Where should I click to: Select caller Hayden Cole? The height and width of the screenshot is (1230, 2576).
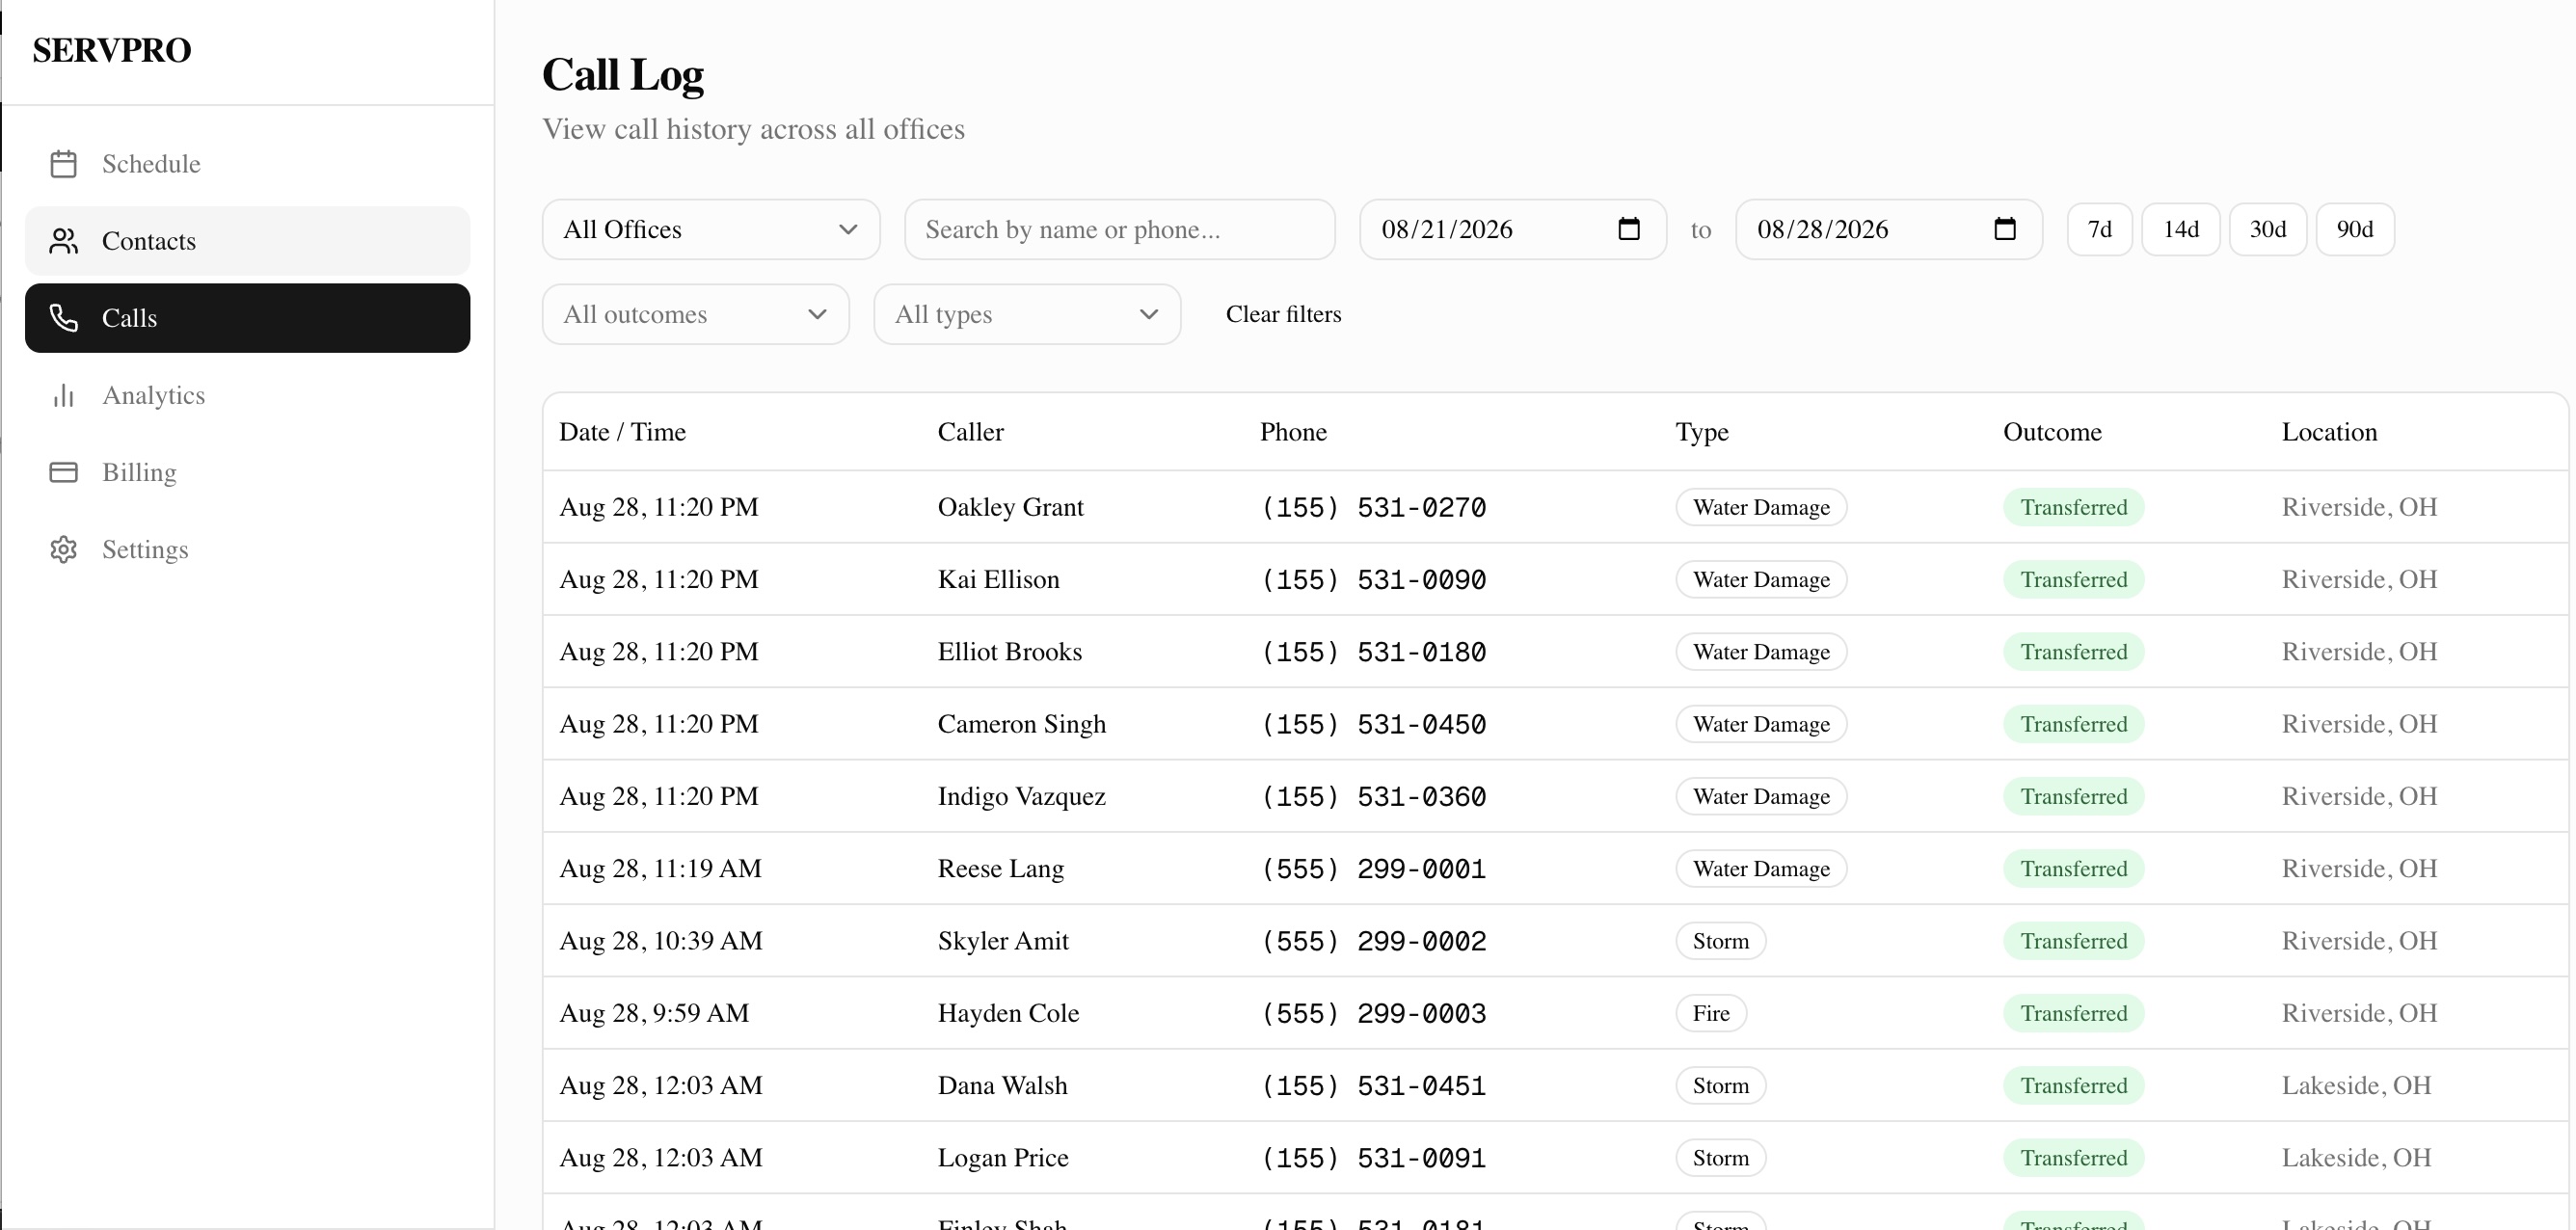coord(1008,1013)
